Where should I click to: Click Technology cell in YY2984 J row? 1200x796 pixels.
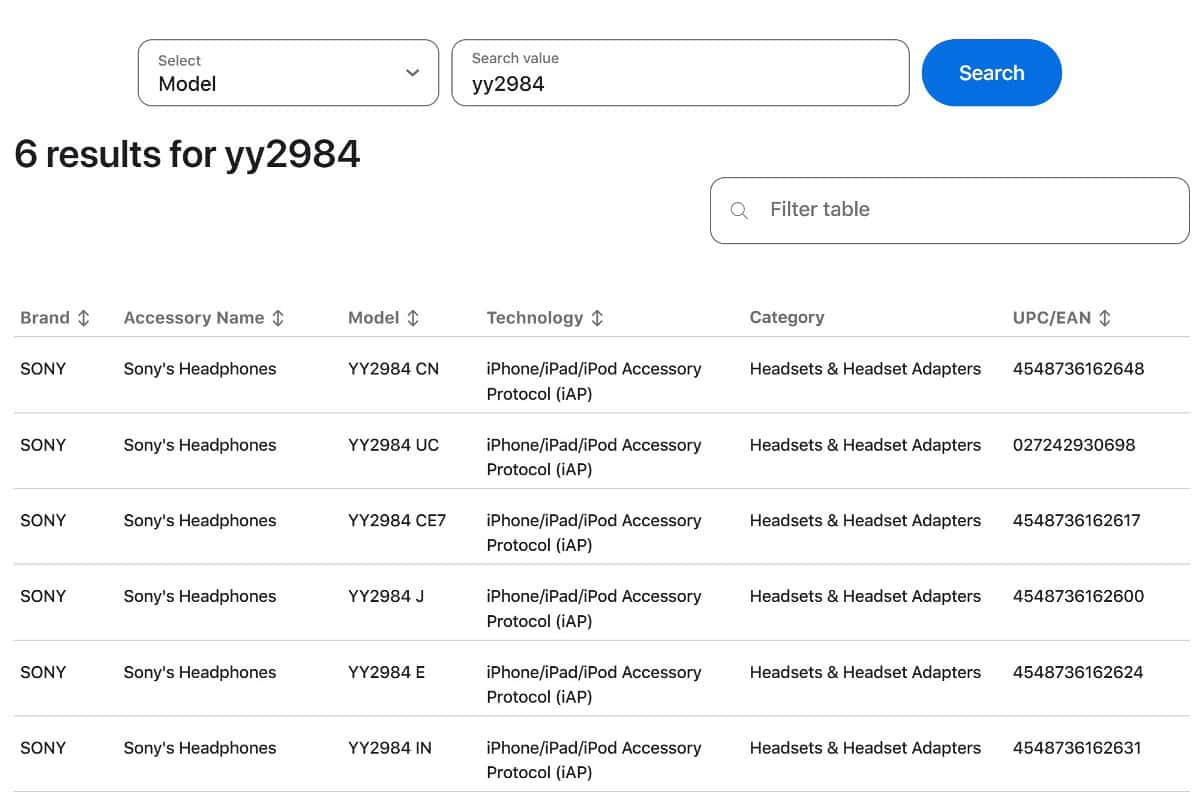[594, 609]
